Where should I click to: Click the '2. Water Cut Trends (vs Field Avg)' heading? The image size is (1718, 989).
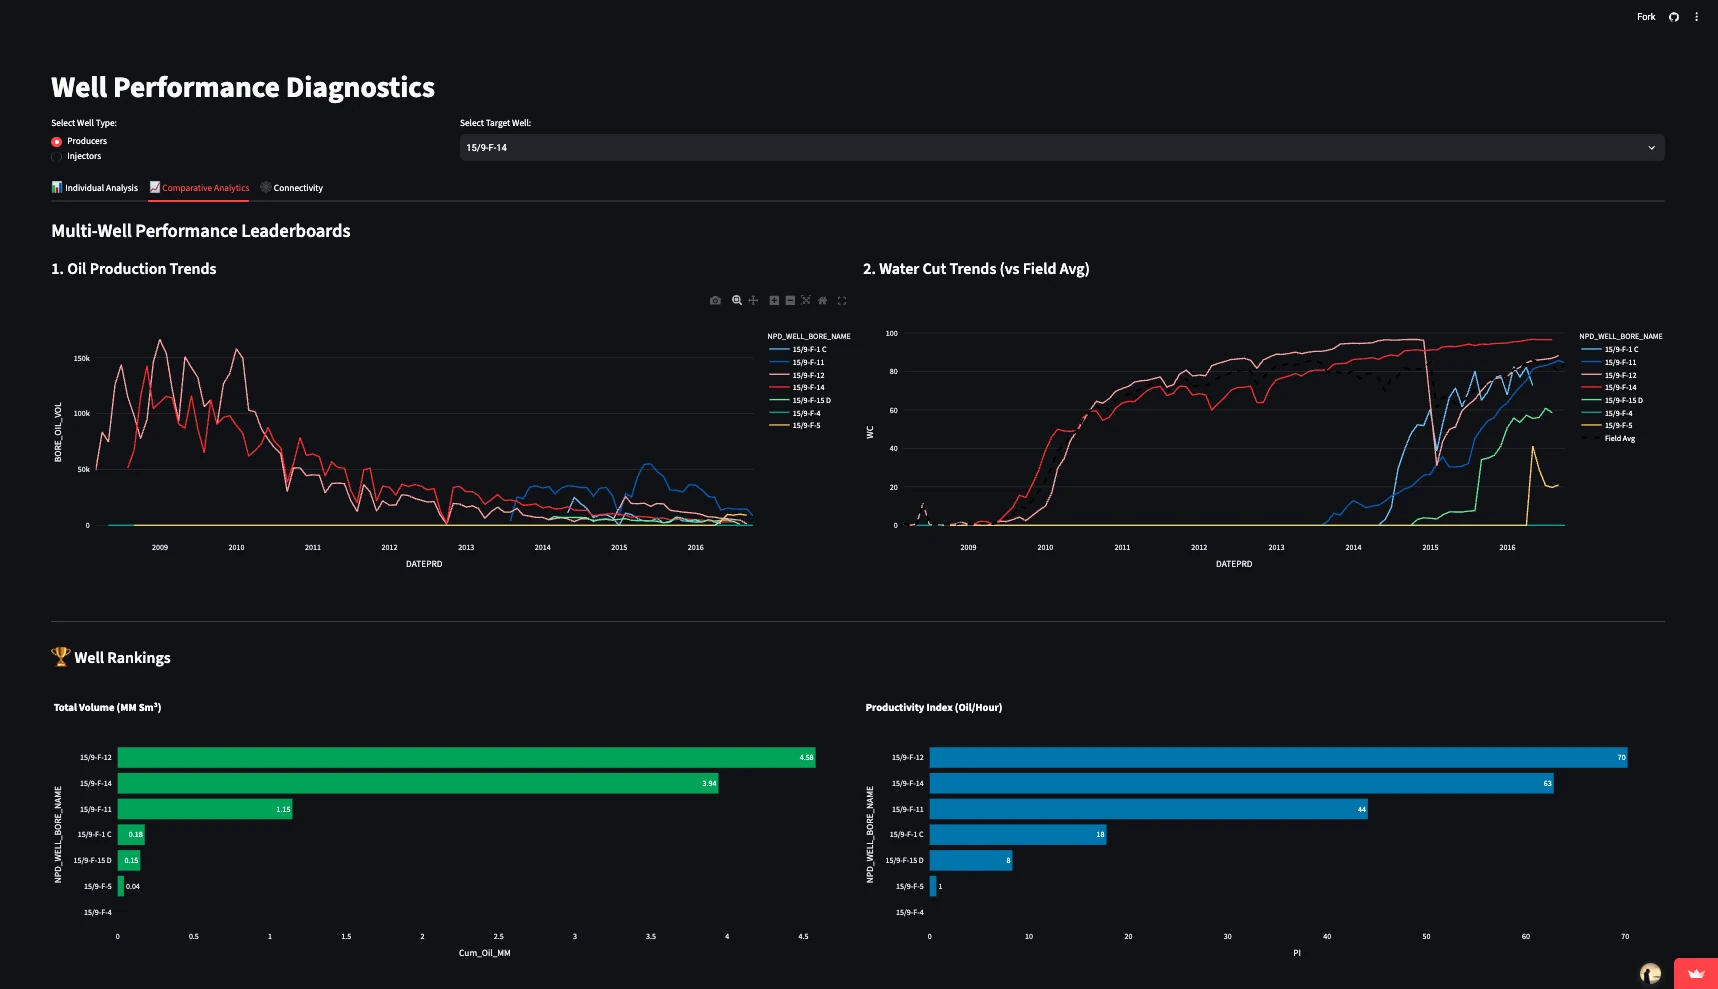coord(976,269)
